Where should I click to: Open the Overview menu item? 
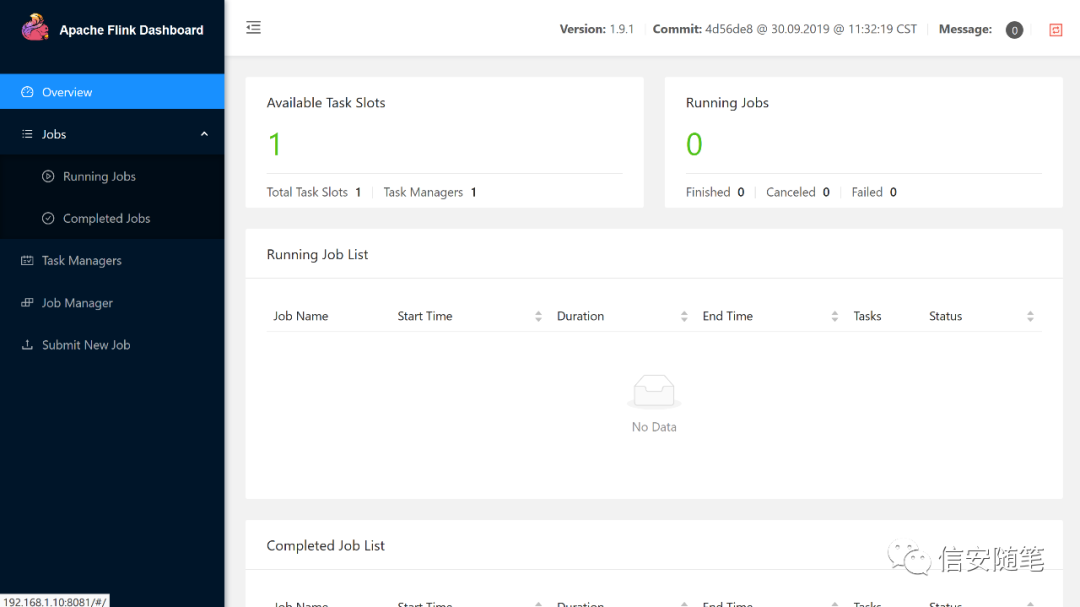pos(112,92)
